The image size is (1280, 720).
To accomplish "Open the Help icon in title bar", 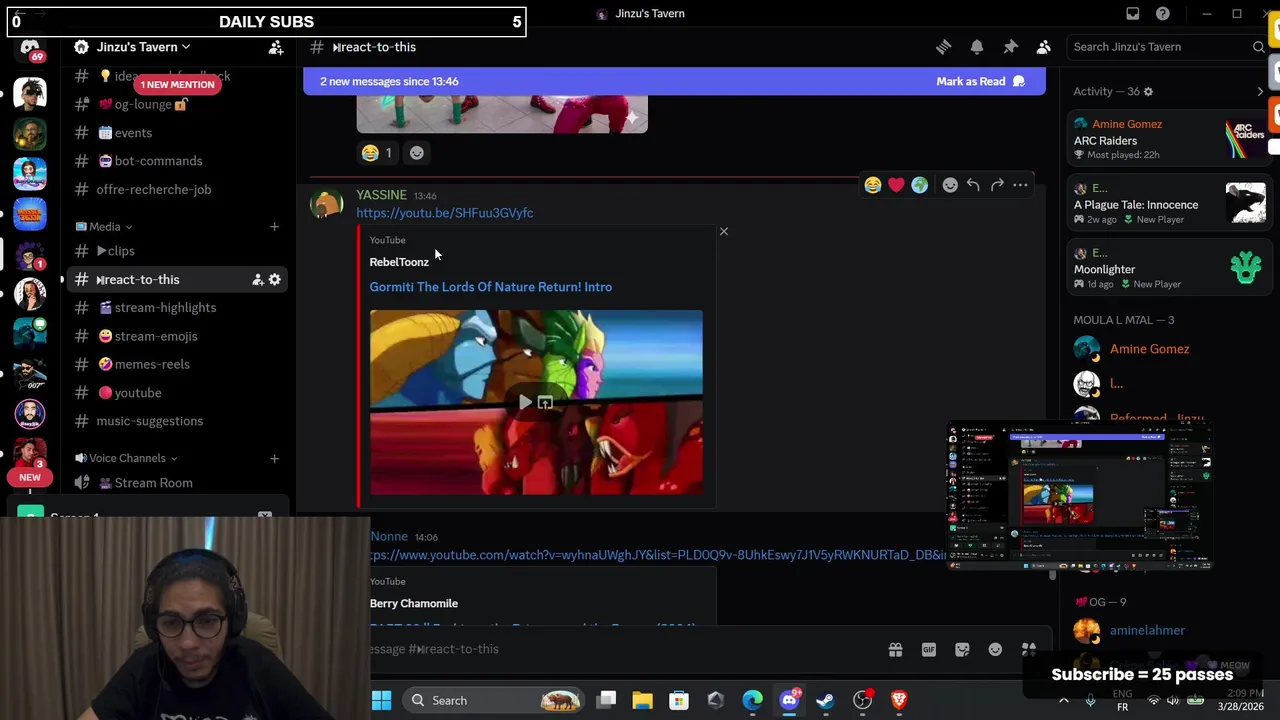I will 1162,14.
